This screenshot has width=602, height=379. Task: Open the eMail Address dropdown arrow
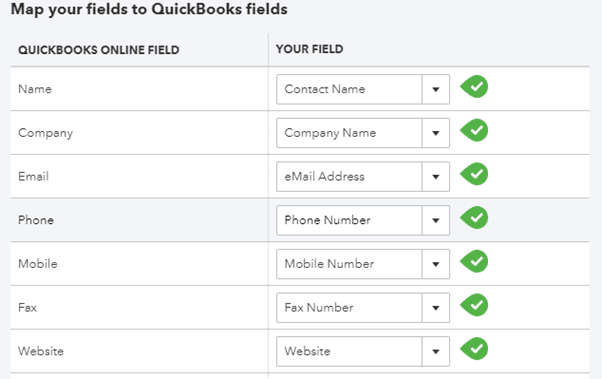436,177
